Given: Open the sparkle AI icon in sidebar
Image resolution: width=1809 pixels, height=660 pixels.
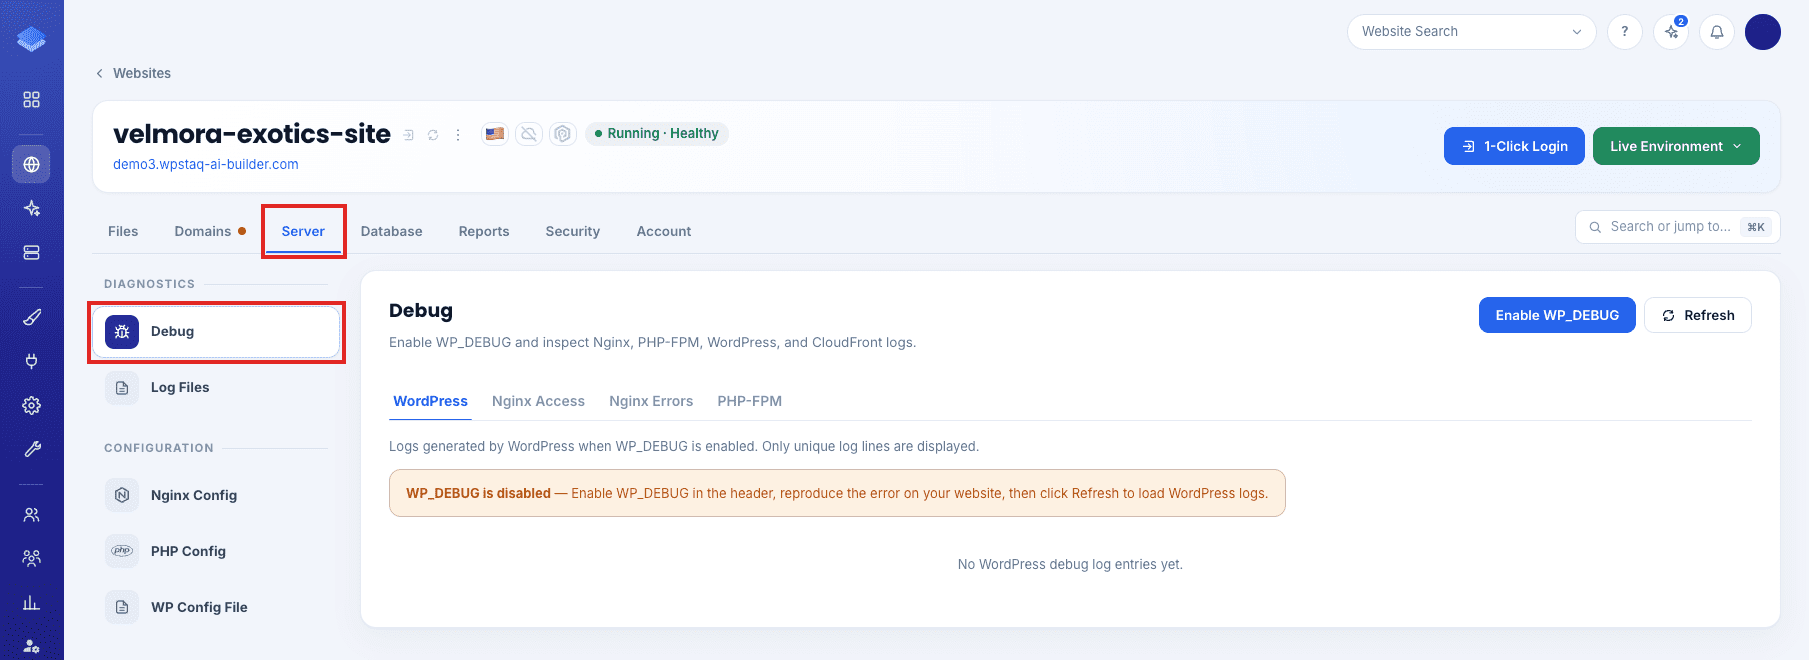Looking at the screenshot, I should click(x=31, y=208).
